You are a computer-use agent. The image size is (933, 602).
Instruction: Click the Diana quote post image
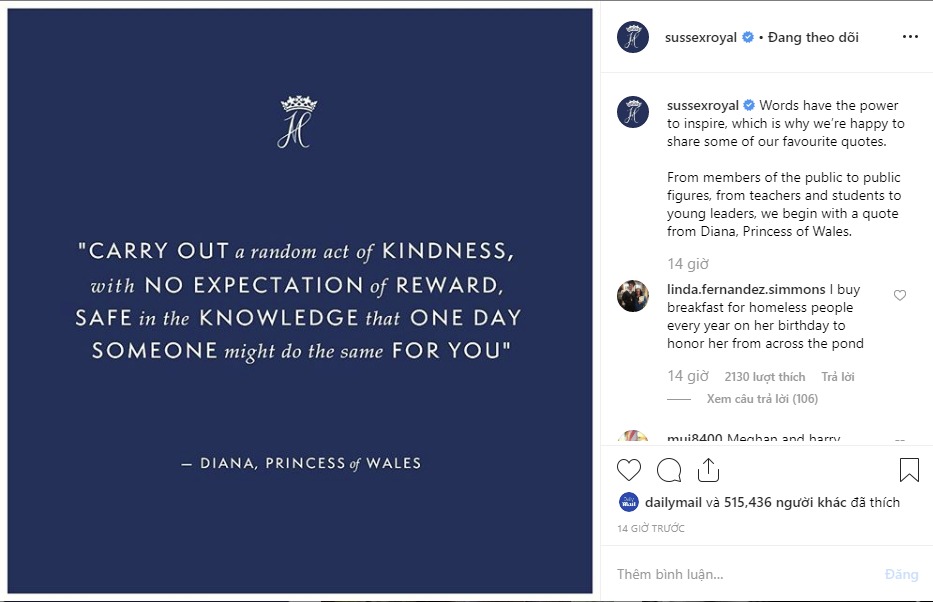pos(300,301)
